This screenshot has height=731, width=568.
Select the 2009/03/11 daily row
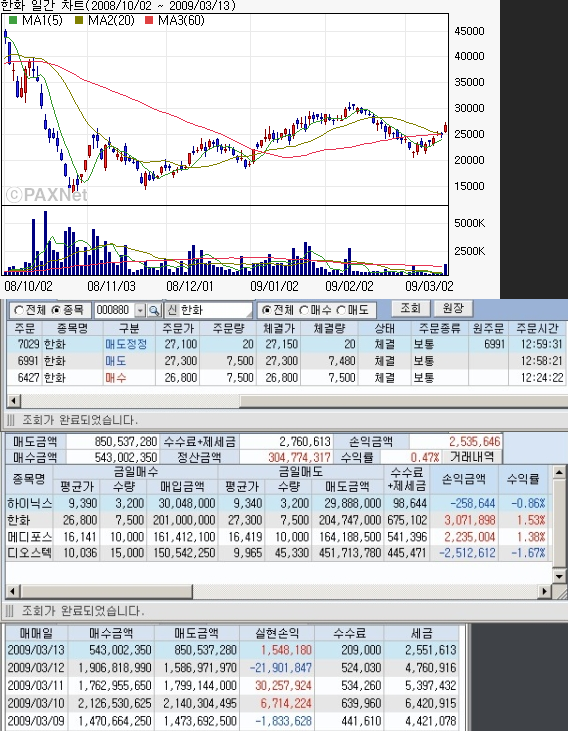(x=233, y=685)
